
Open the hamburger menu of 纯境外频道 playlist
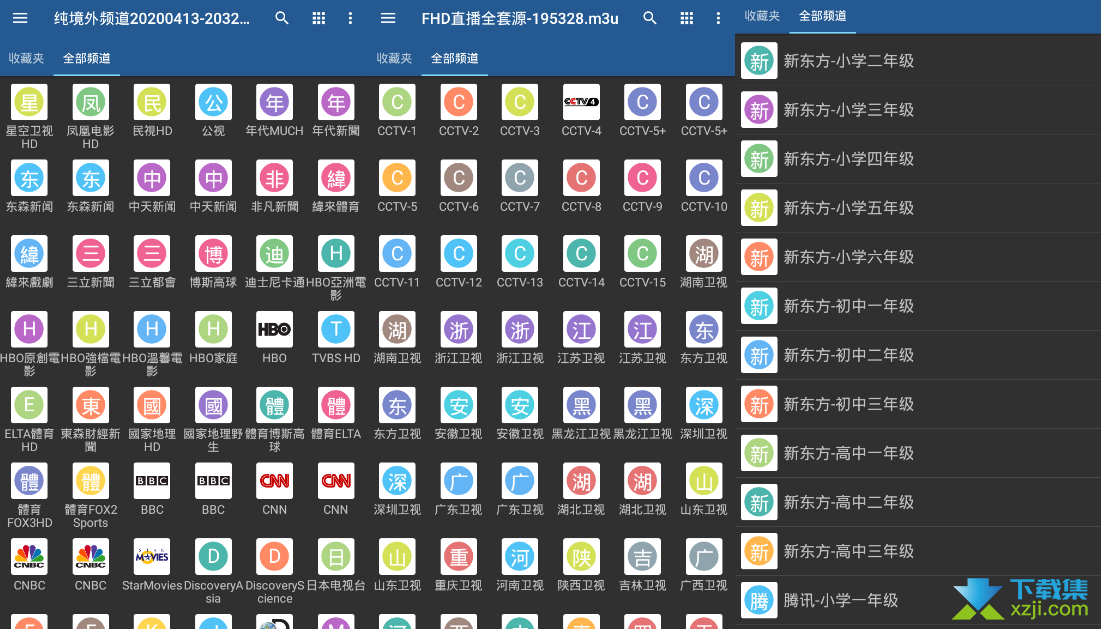20,18
